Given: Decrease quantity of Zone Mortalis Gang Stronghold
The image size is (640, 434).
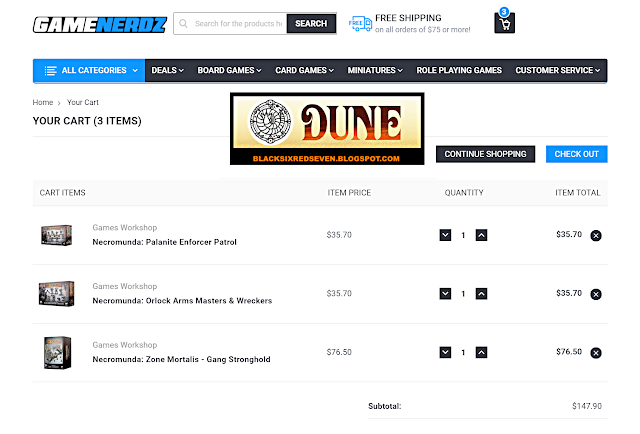Looking at the screenshot, I should pyautogui.click(x=445, y=352).
